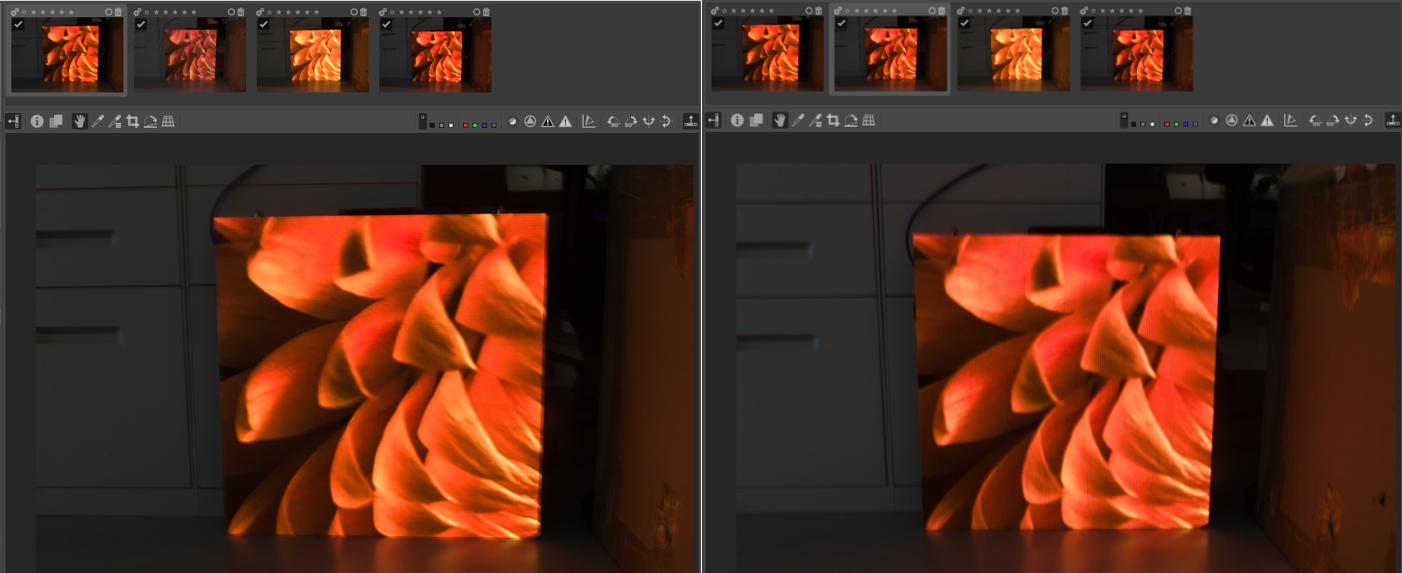1402x573 pixels.
Task: Rotate image left 90° in left editor
Action: point(613,121)
